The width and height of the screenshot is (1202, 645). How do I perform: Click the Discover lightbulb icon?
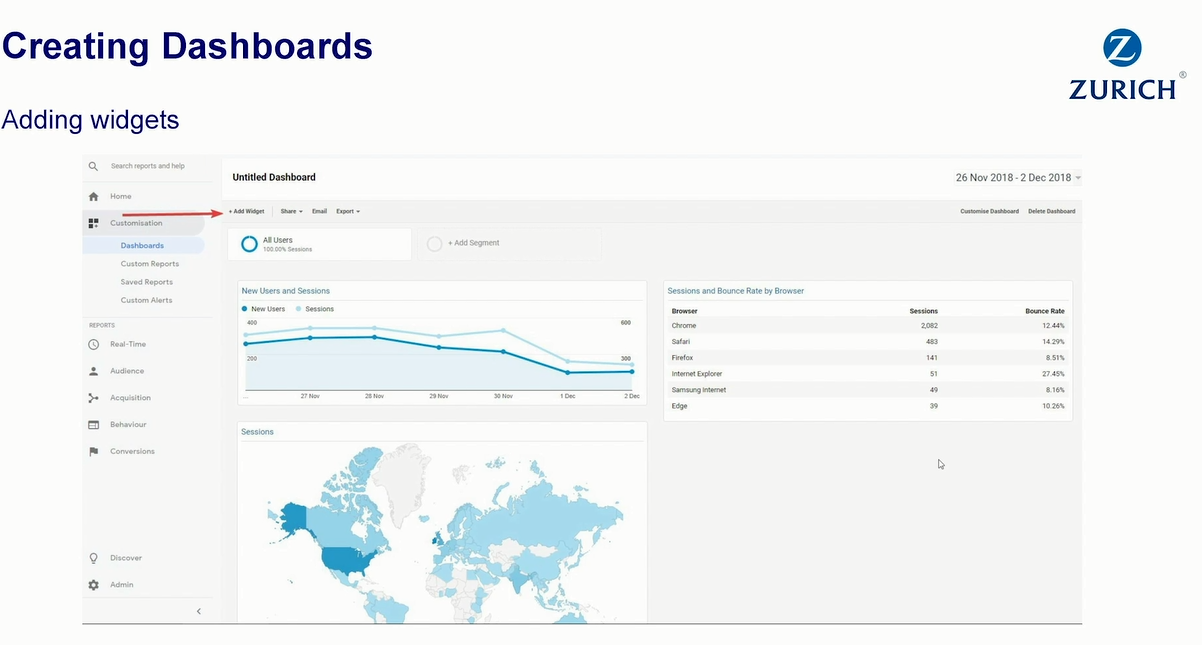click(93, 558)
